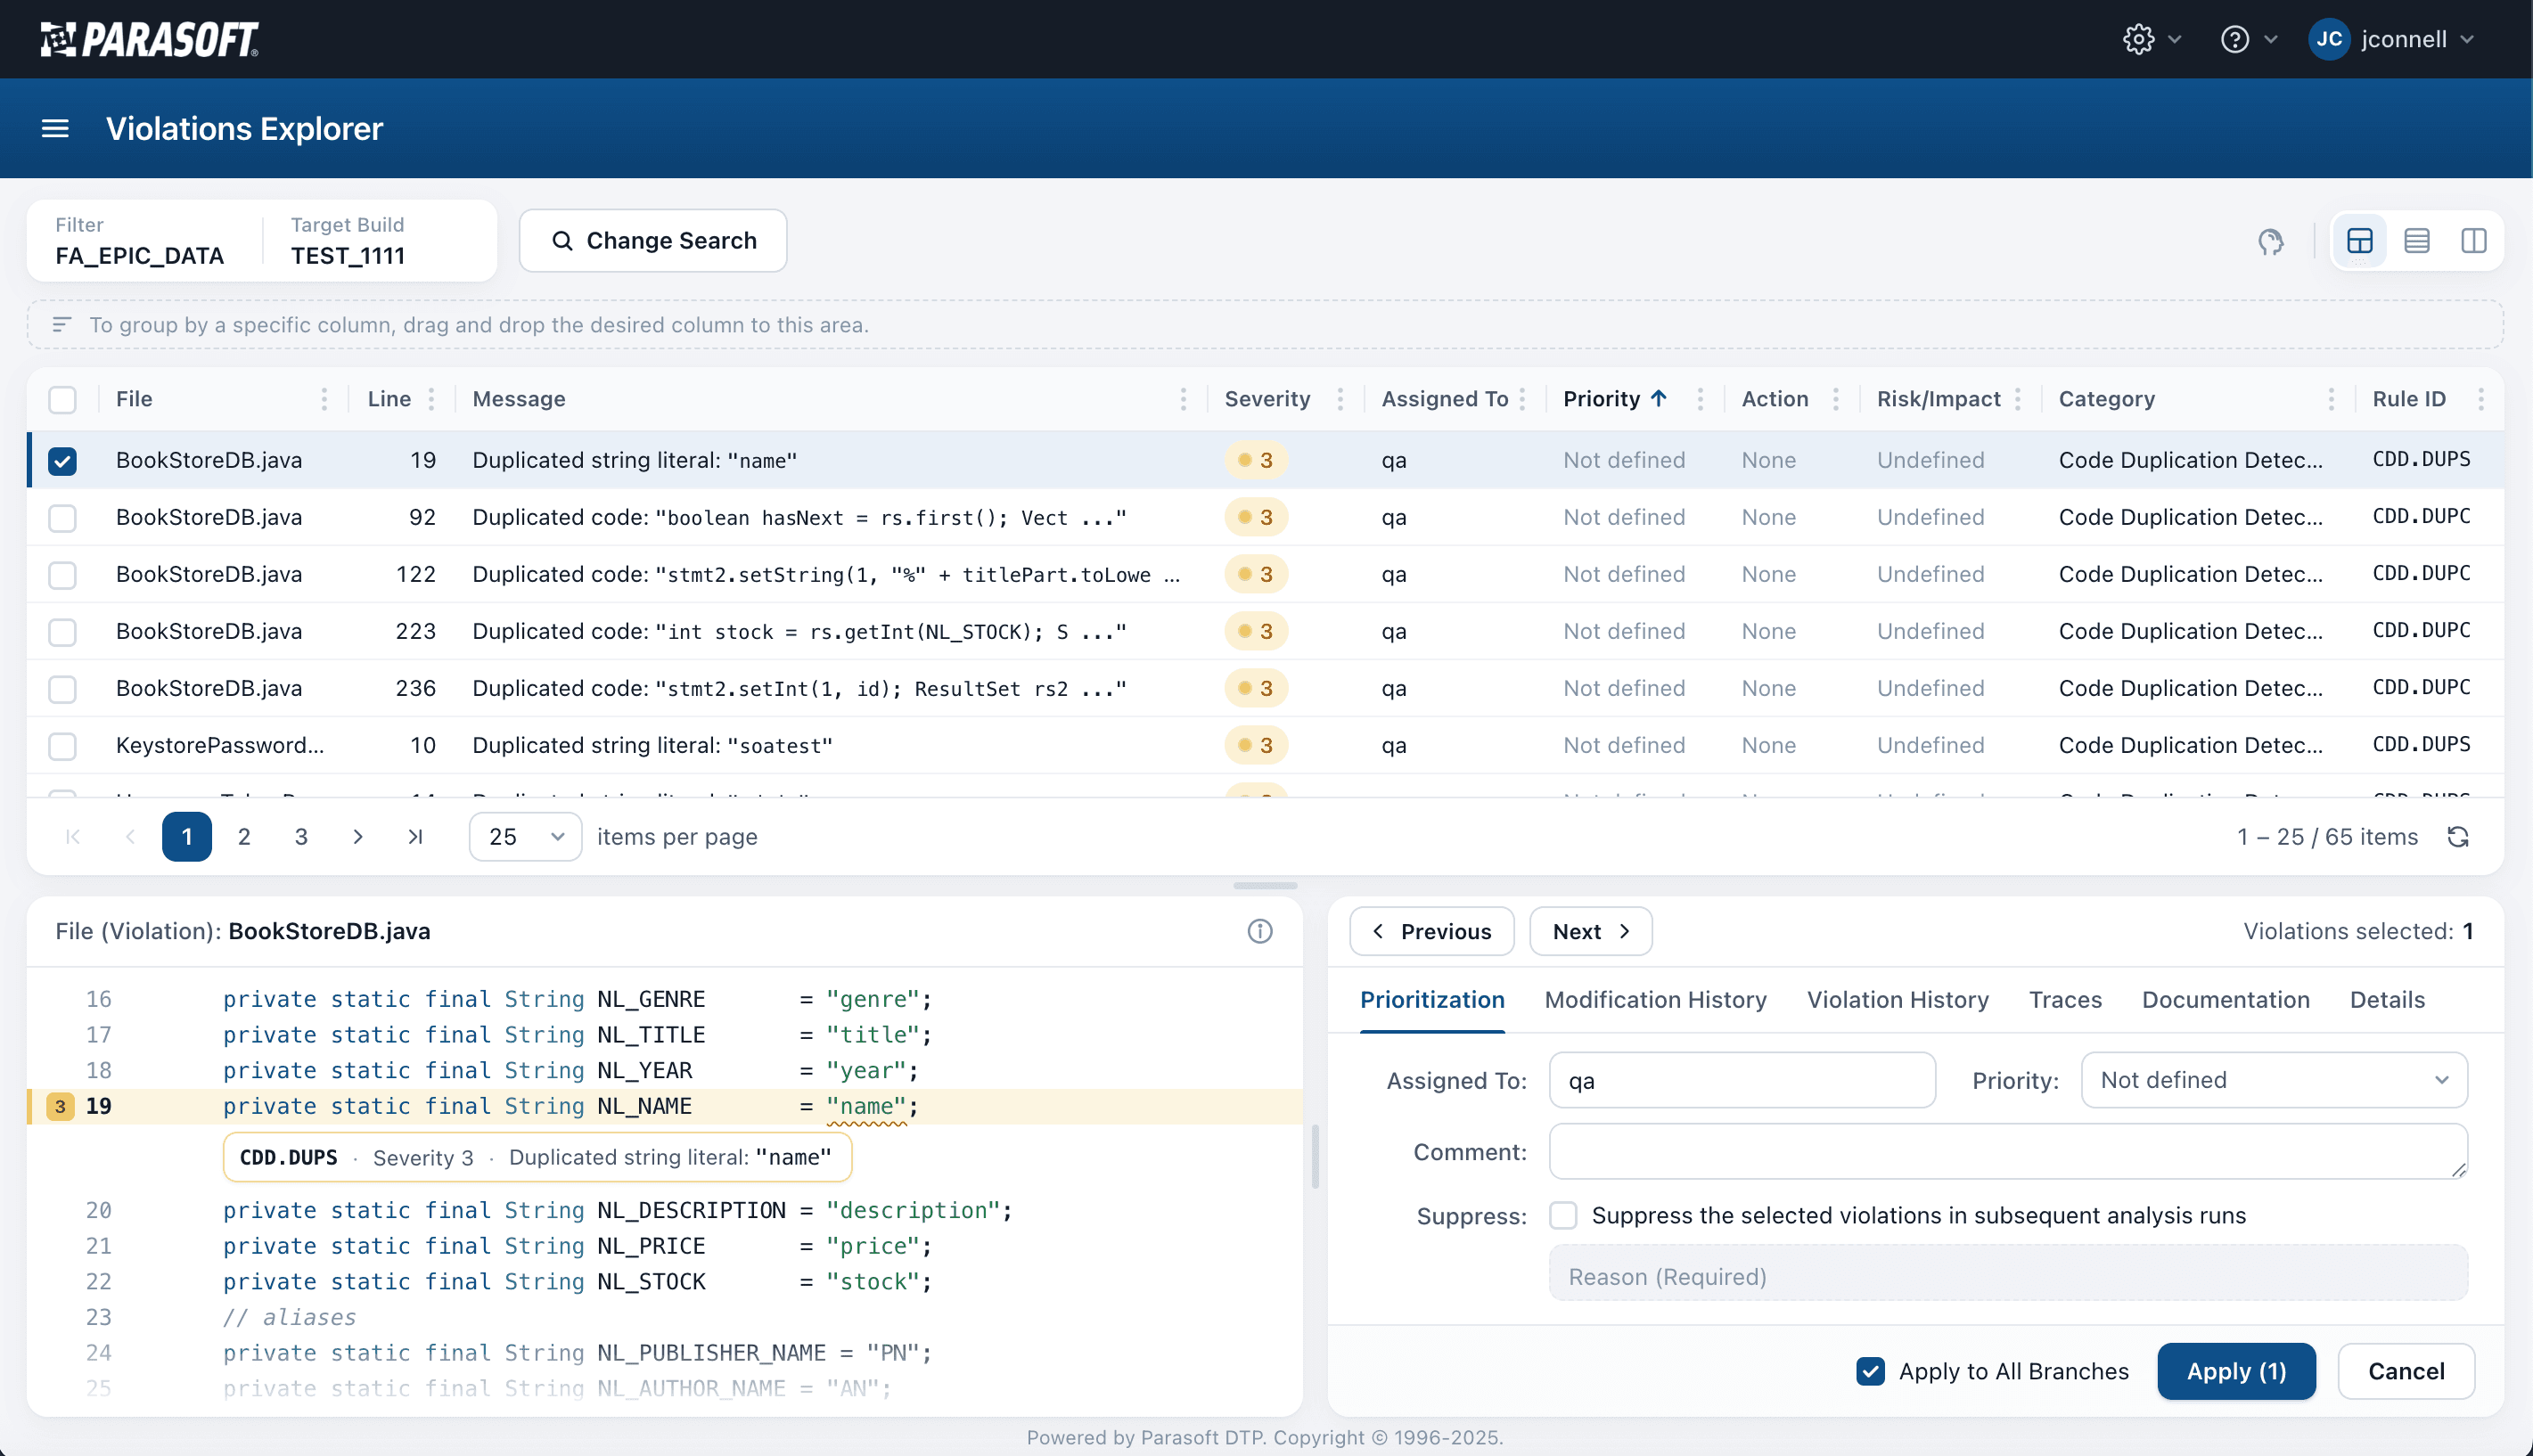Open the Details tab
Viewport: 2533px width, 1456px height.
2386,1000
